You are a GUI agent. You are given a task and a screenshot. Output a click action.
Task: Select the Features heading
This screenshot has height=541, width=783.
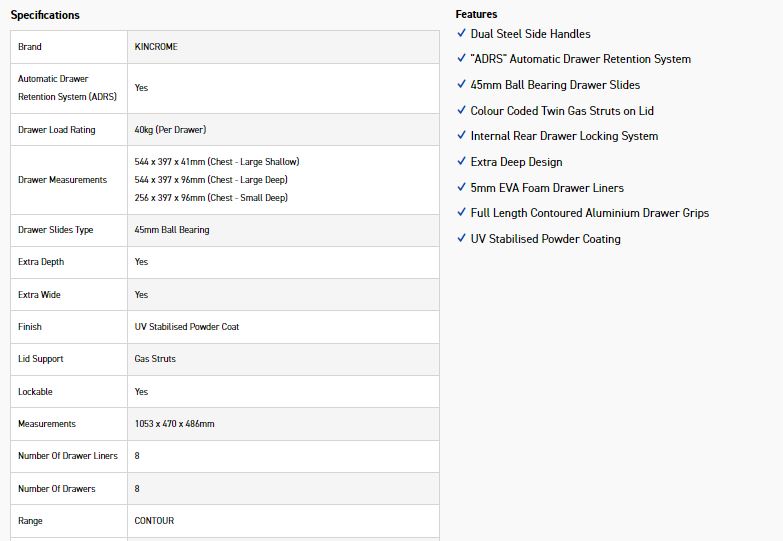[x=476, y=14]
